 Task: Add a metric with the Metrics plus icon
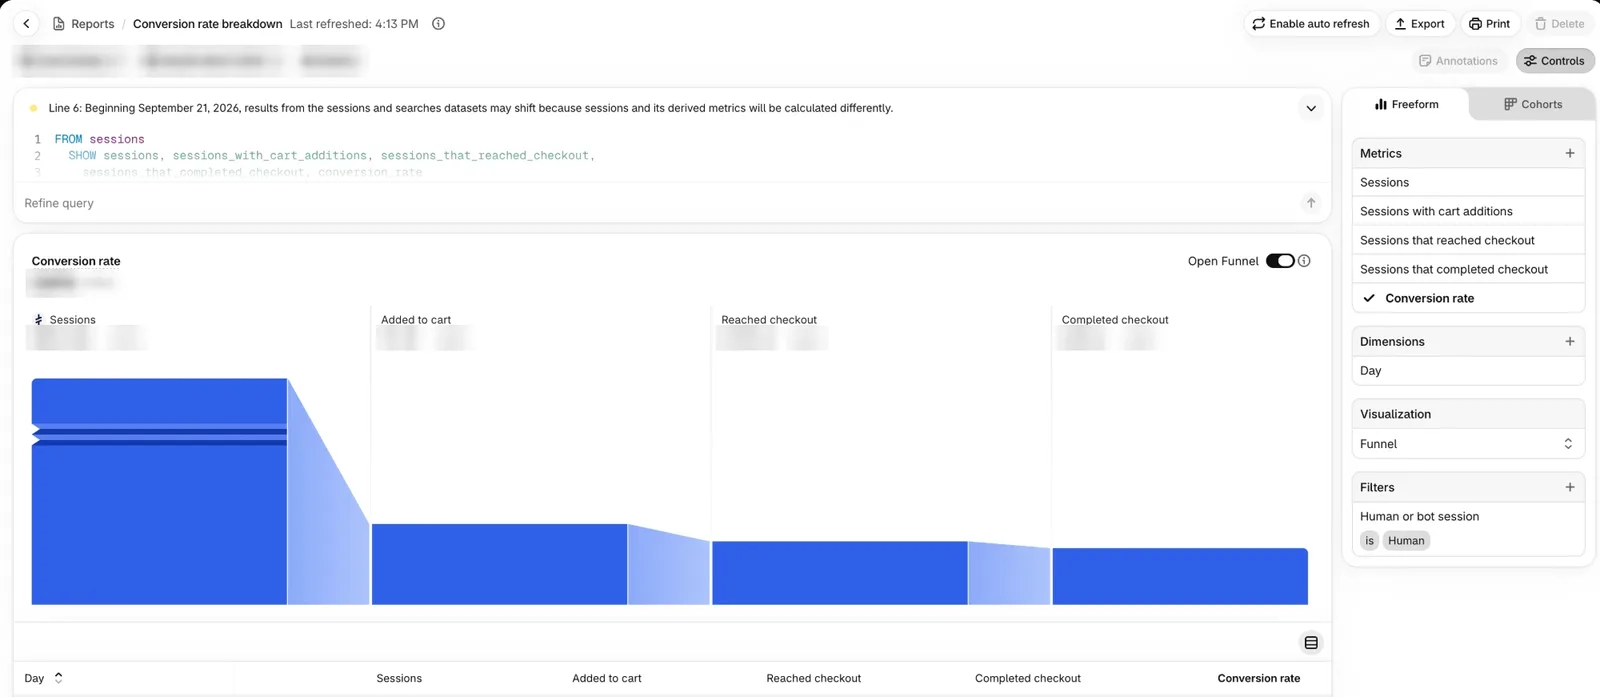(x=1570, y=153)
